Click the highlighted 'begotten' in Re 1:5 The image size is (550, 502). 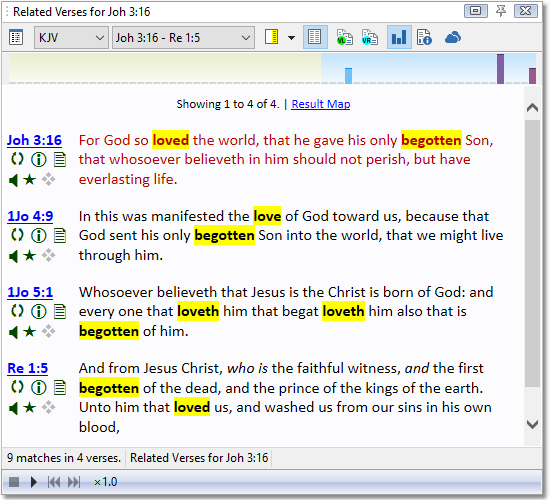pyautogui.click(x=109, y=388)
